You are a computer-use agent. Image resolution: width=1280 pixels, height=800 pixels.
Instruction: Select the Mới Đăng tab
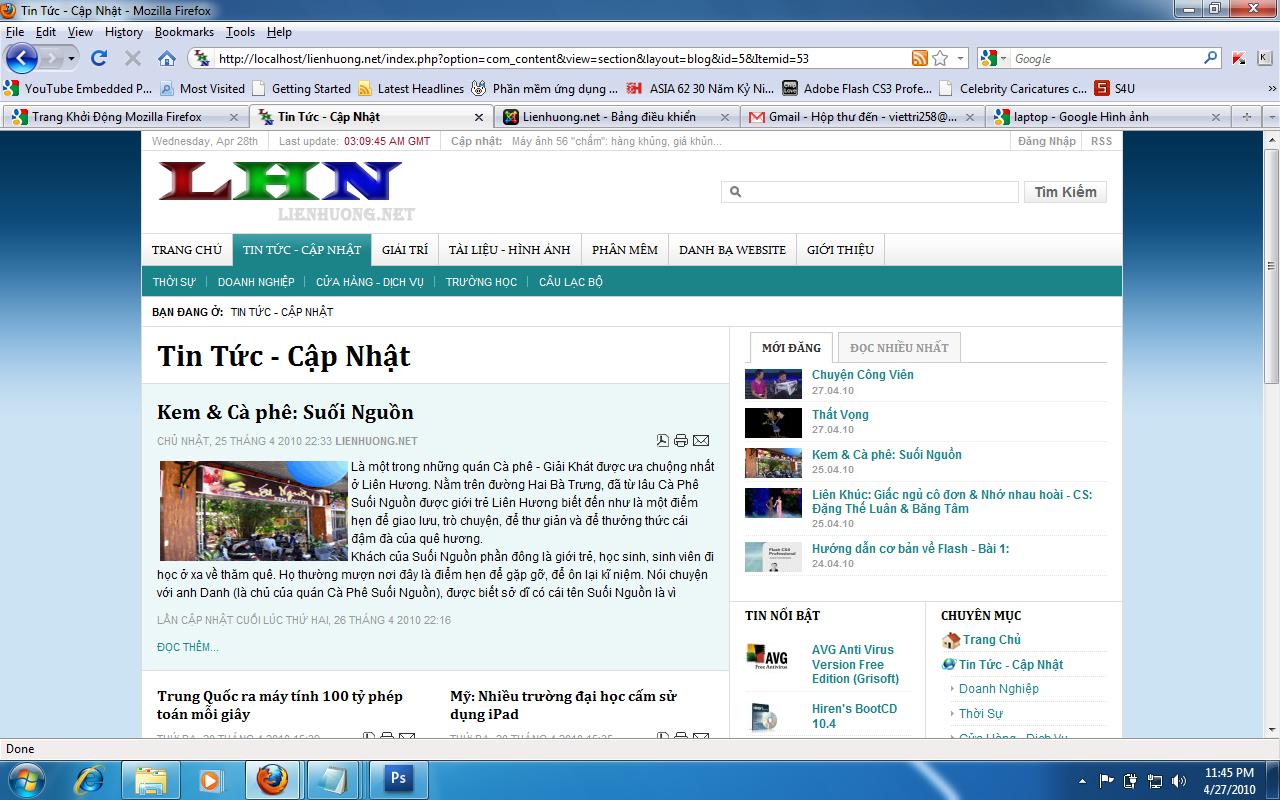coord(791,347)
